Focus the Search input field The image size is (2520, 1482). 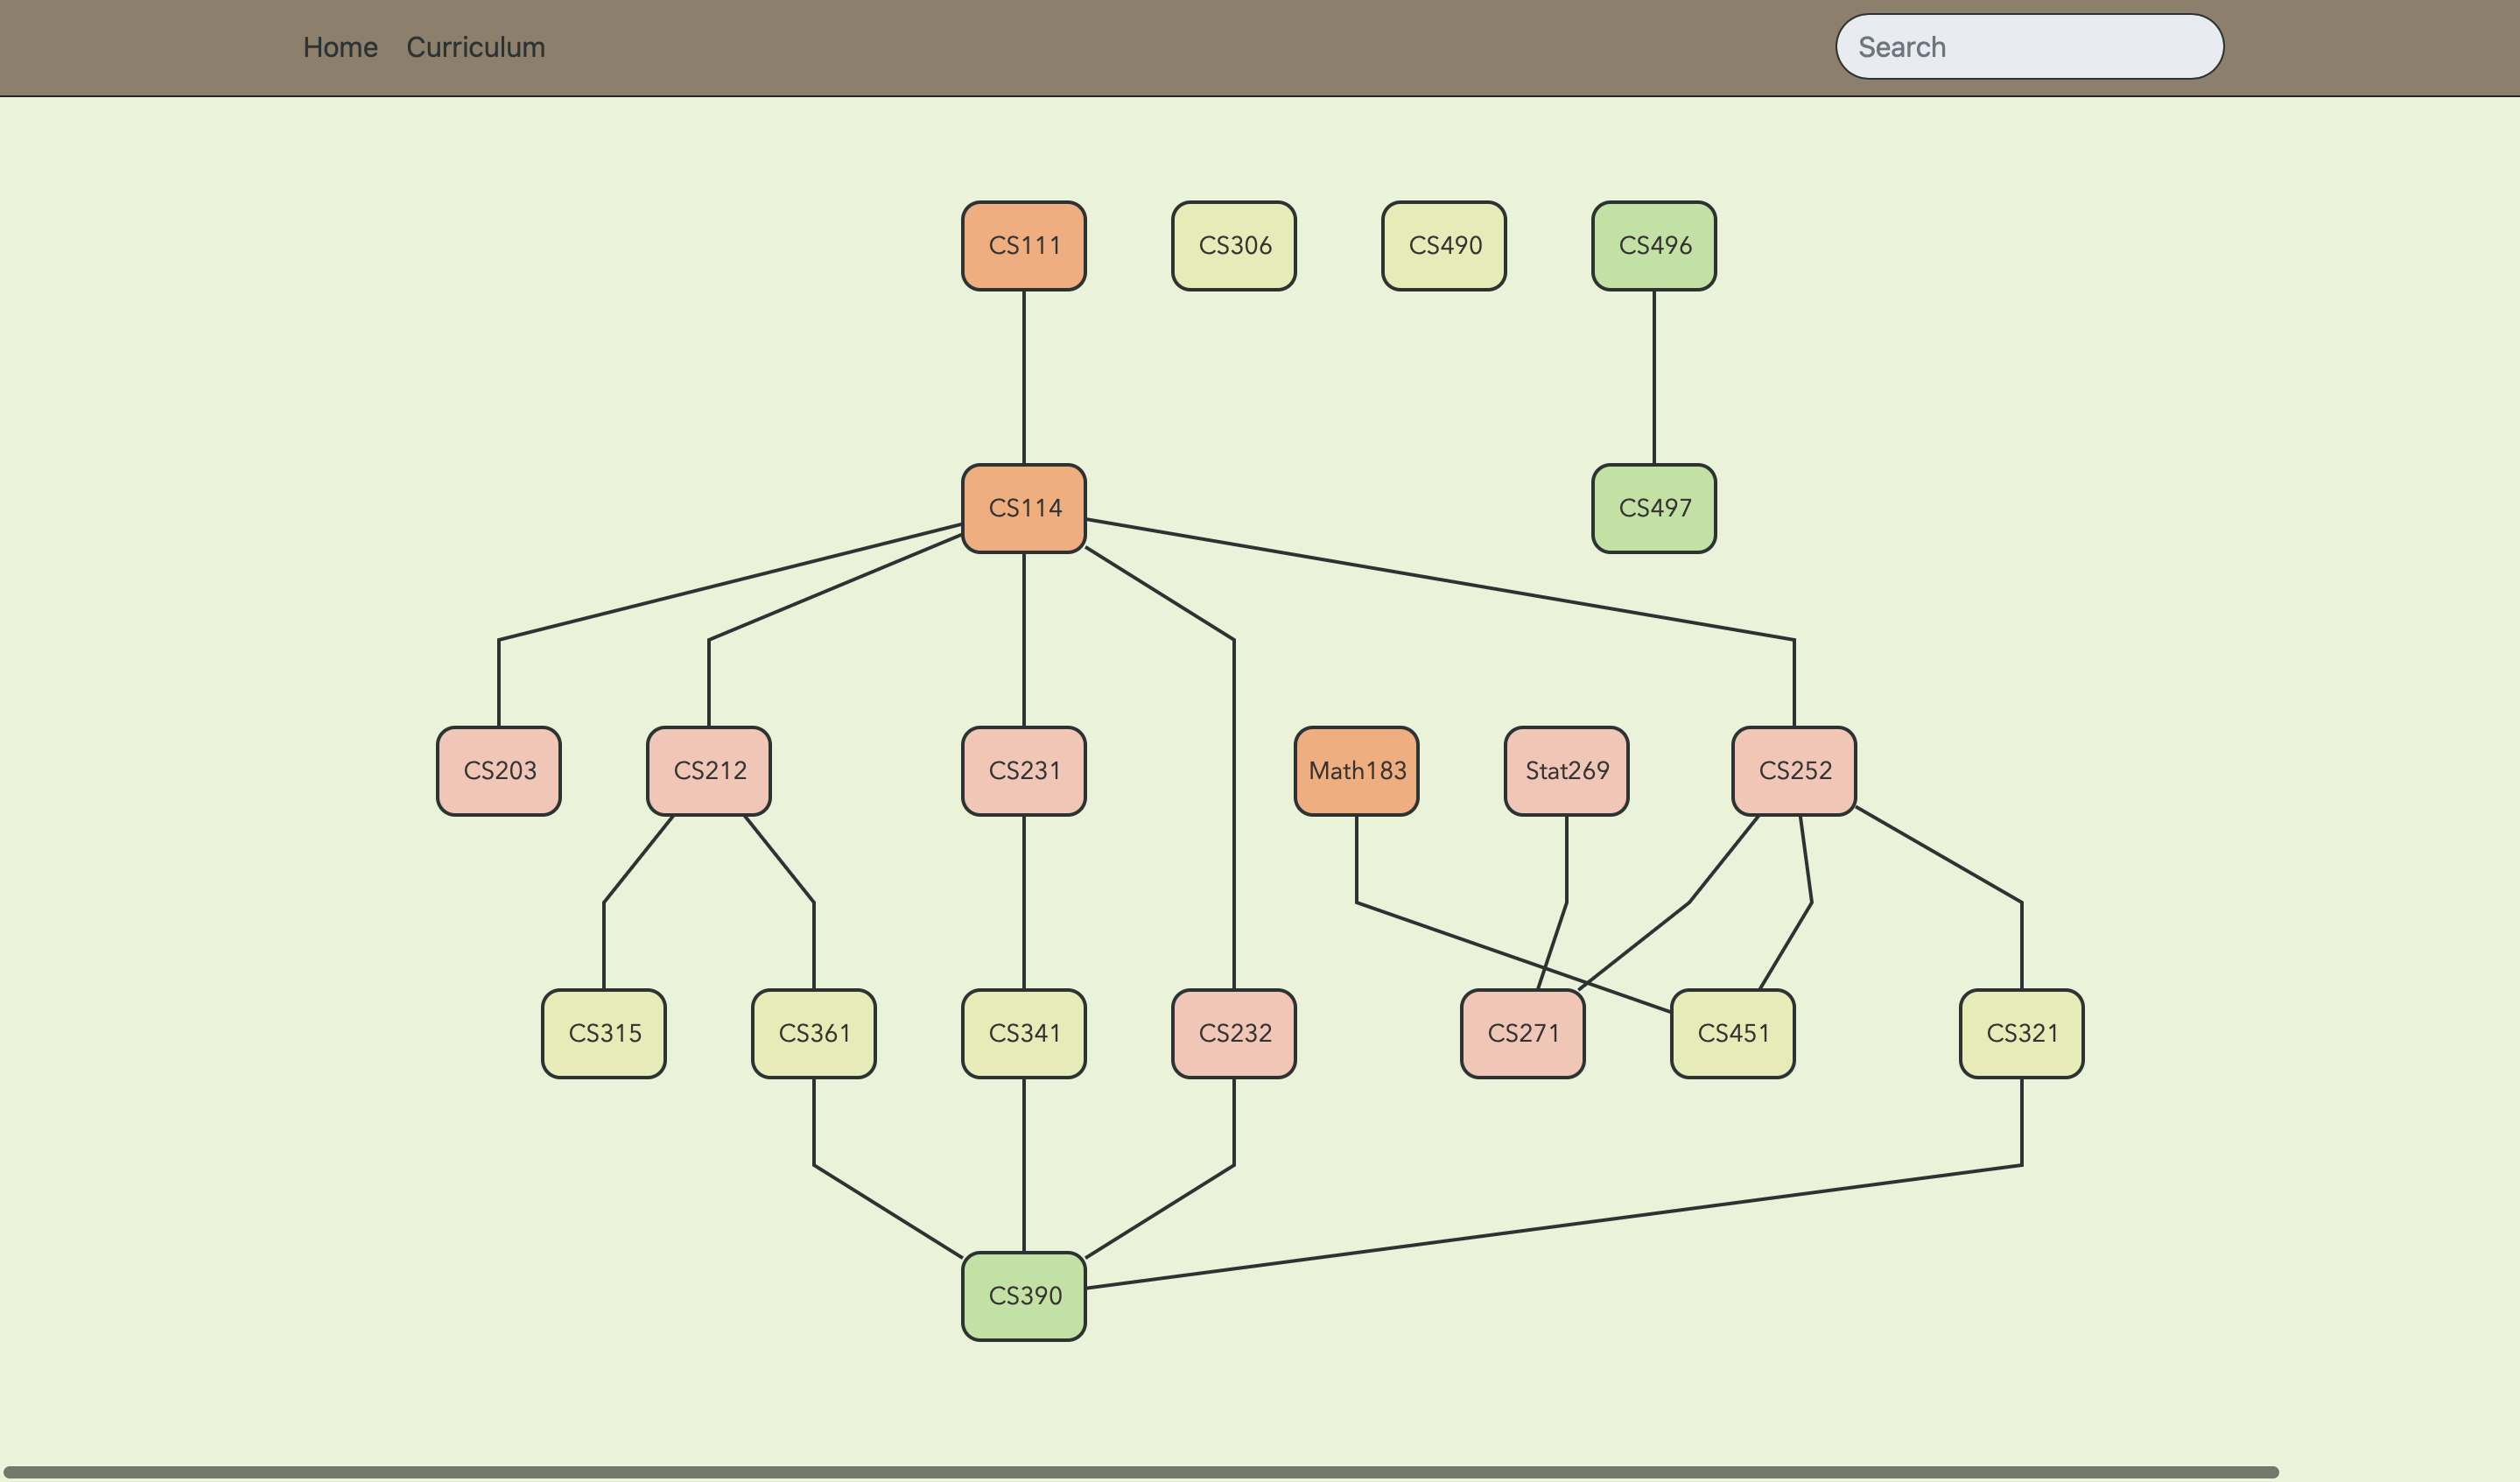coord(2029,47)
